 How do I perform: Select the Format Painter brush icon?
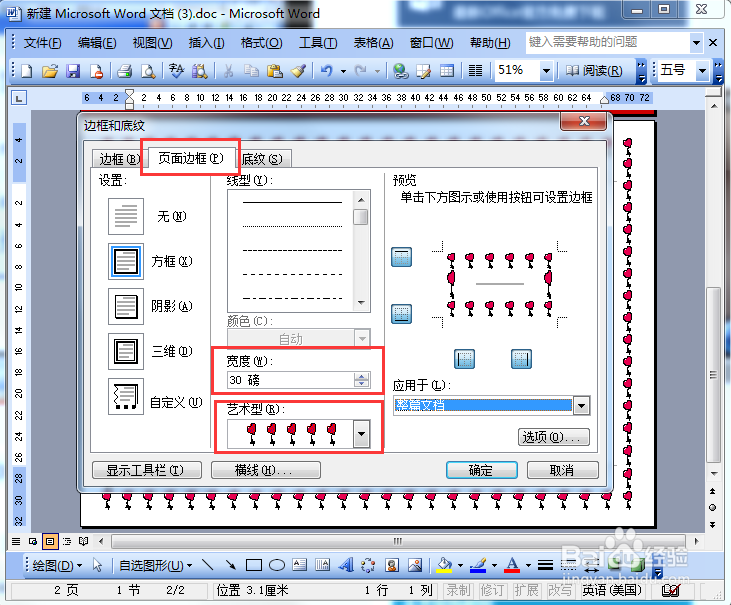(298, 71)
